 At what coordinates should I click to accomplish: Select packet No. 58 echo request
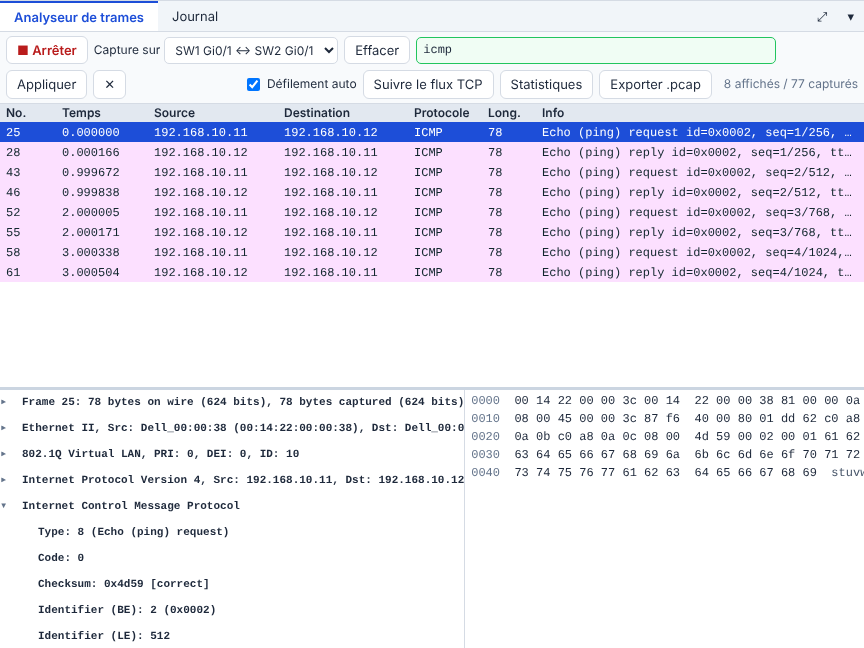pos(432,252)
